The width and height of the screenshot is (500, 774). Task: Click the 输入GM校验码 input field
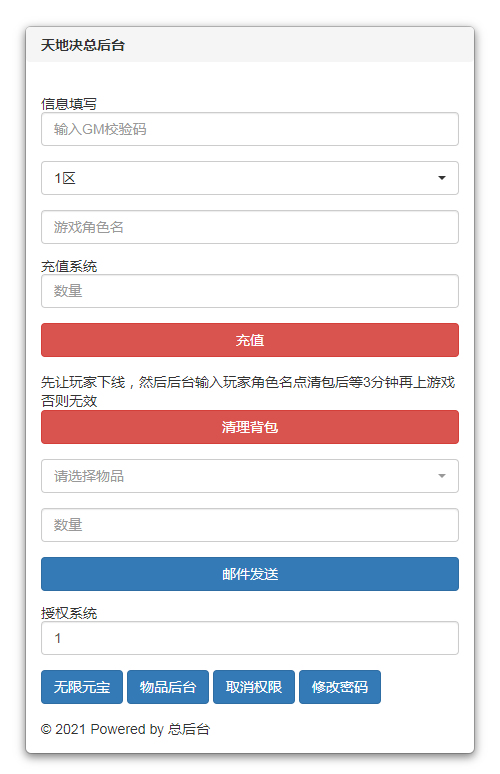tap(250, 129)
